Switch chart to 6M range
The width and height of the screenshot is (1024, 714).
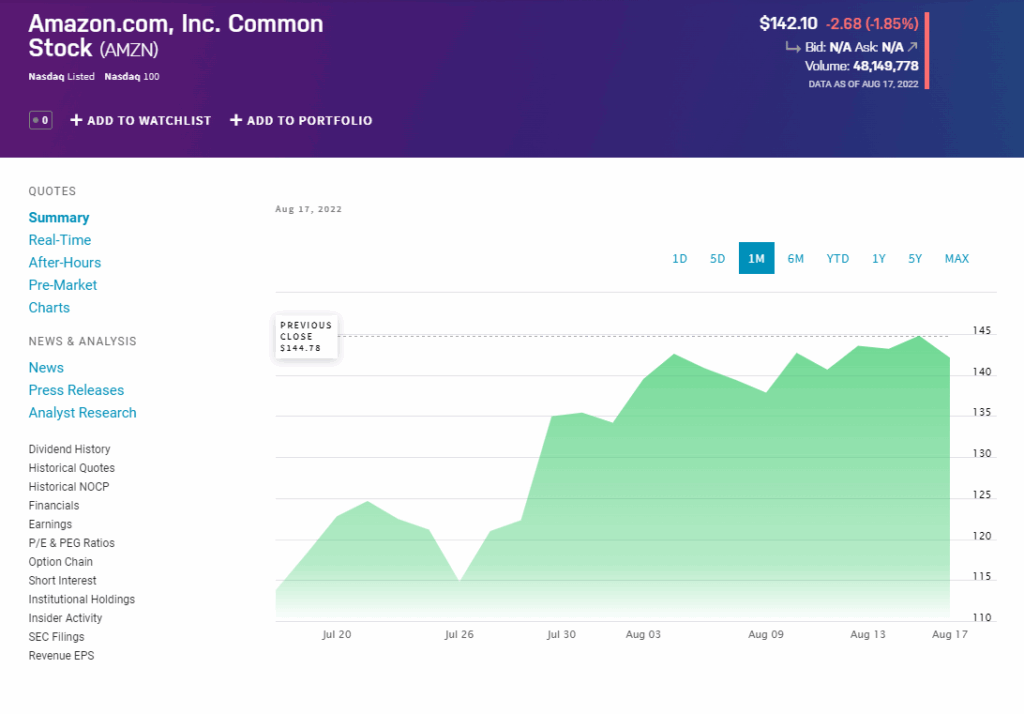[x=795, y=259]
